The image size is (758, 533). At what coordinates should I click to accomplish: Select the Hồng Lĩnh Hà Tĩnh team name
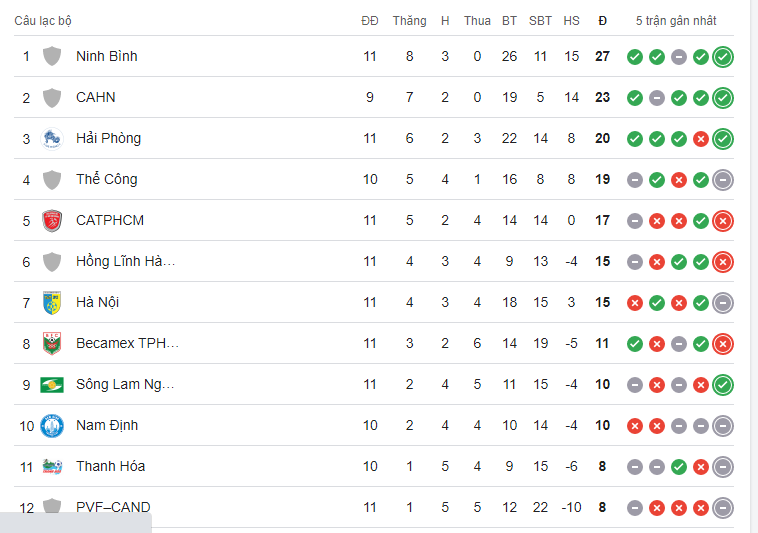tap(126, 262)
